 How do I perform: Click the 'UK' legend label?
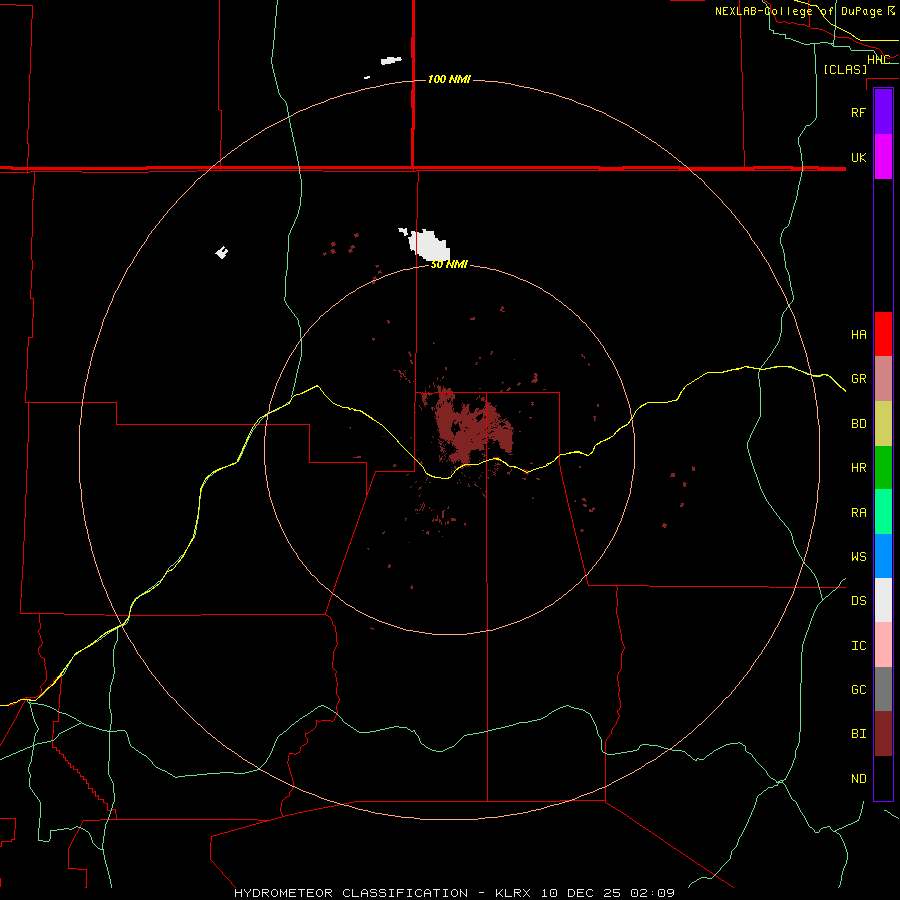[x=858, y=157]
